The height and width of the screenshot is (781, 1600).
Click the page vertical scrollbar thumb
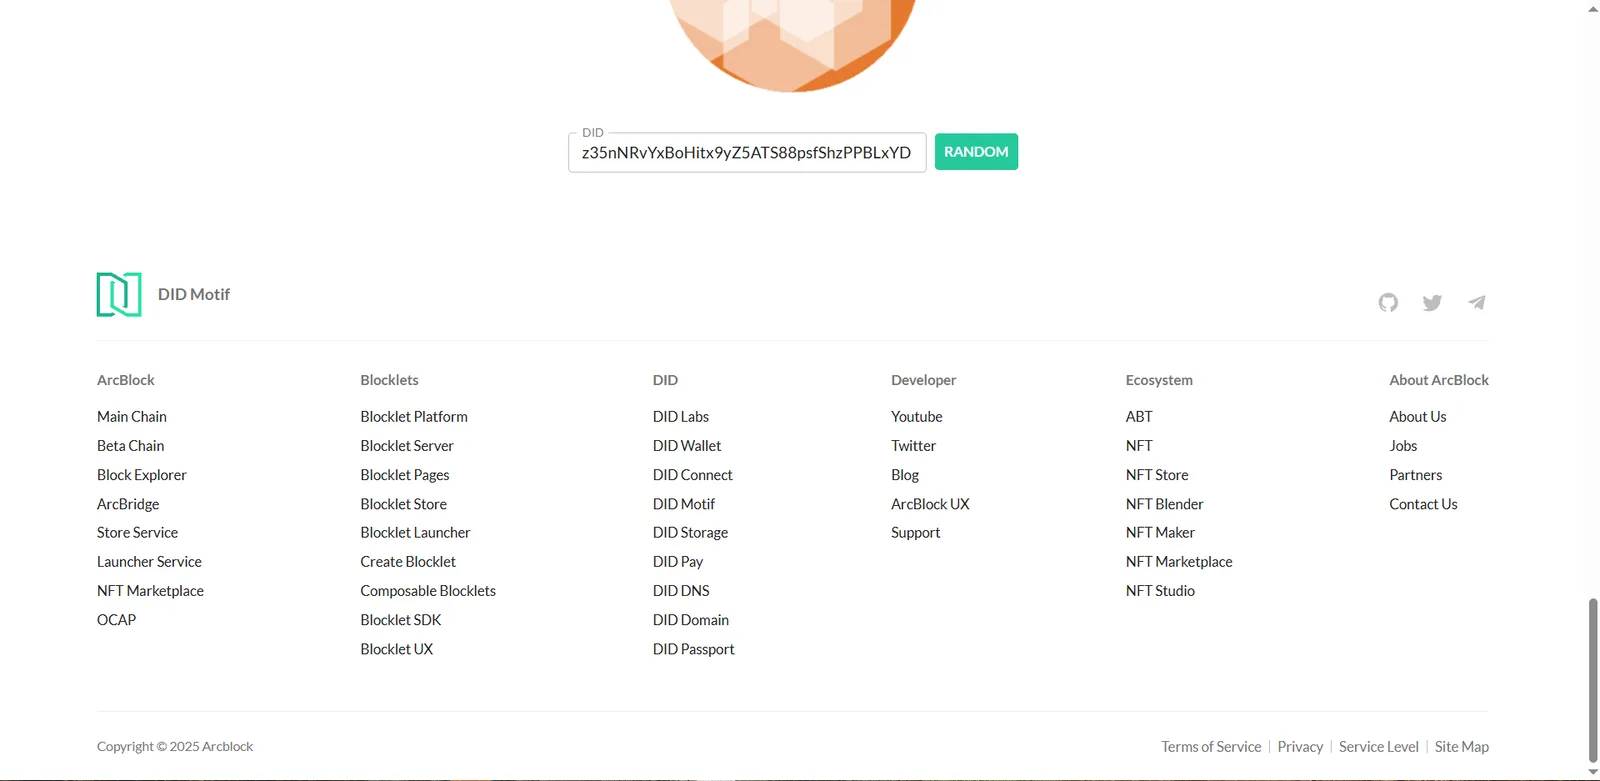tap(1593, 680)
